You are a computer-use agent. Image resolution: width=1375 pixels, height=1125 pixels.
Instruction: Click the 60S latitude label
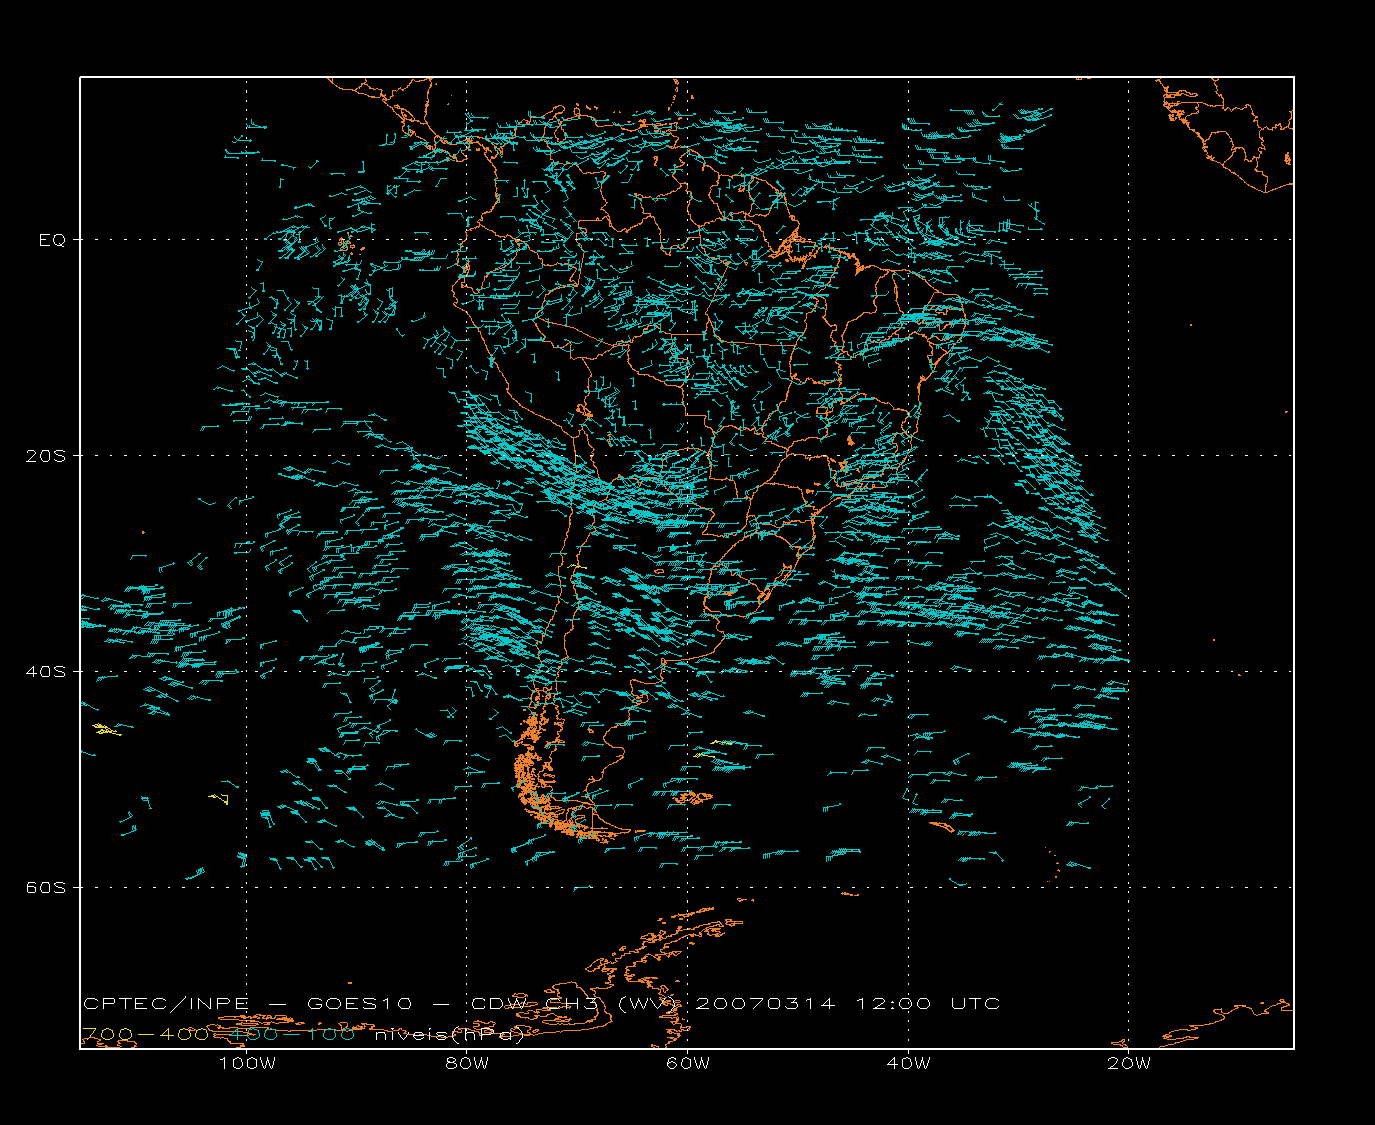[45, 888]
